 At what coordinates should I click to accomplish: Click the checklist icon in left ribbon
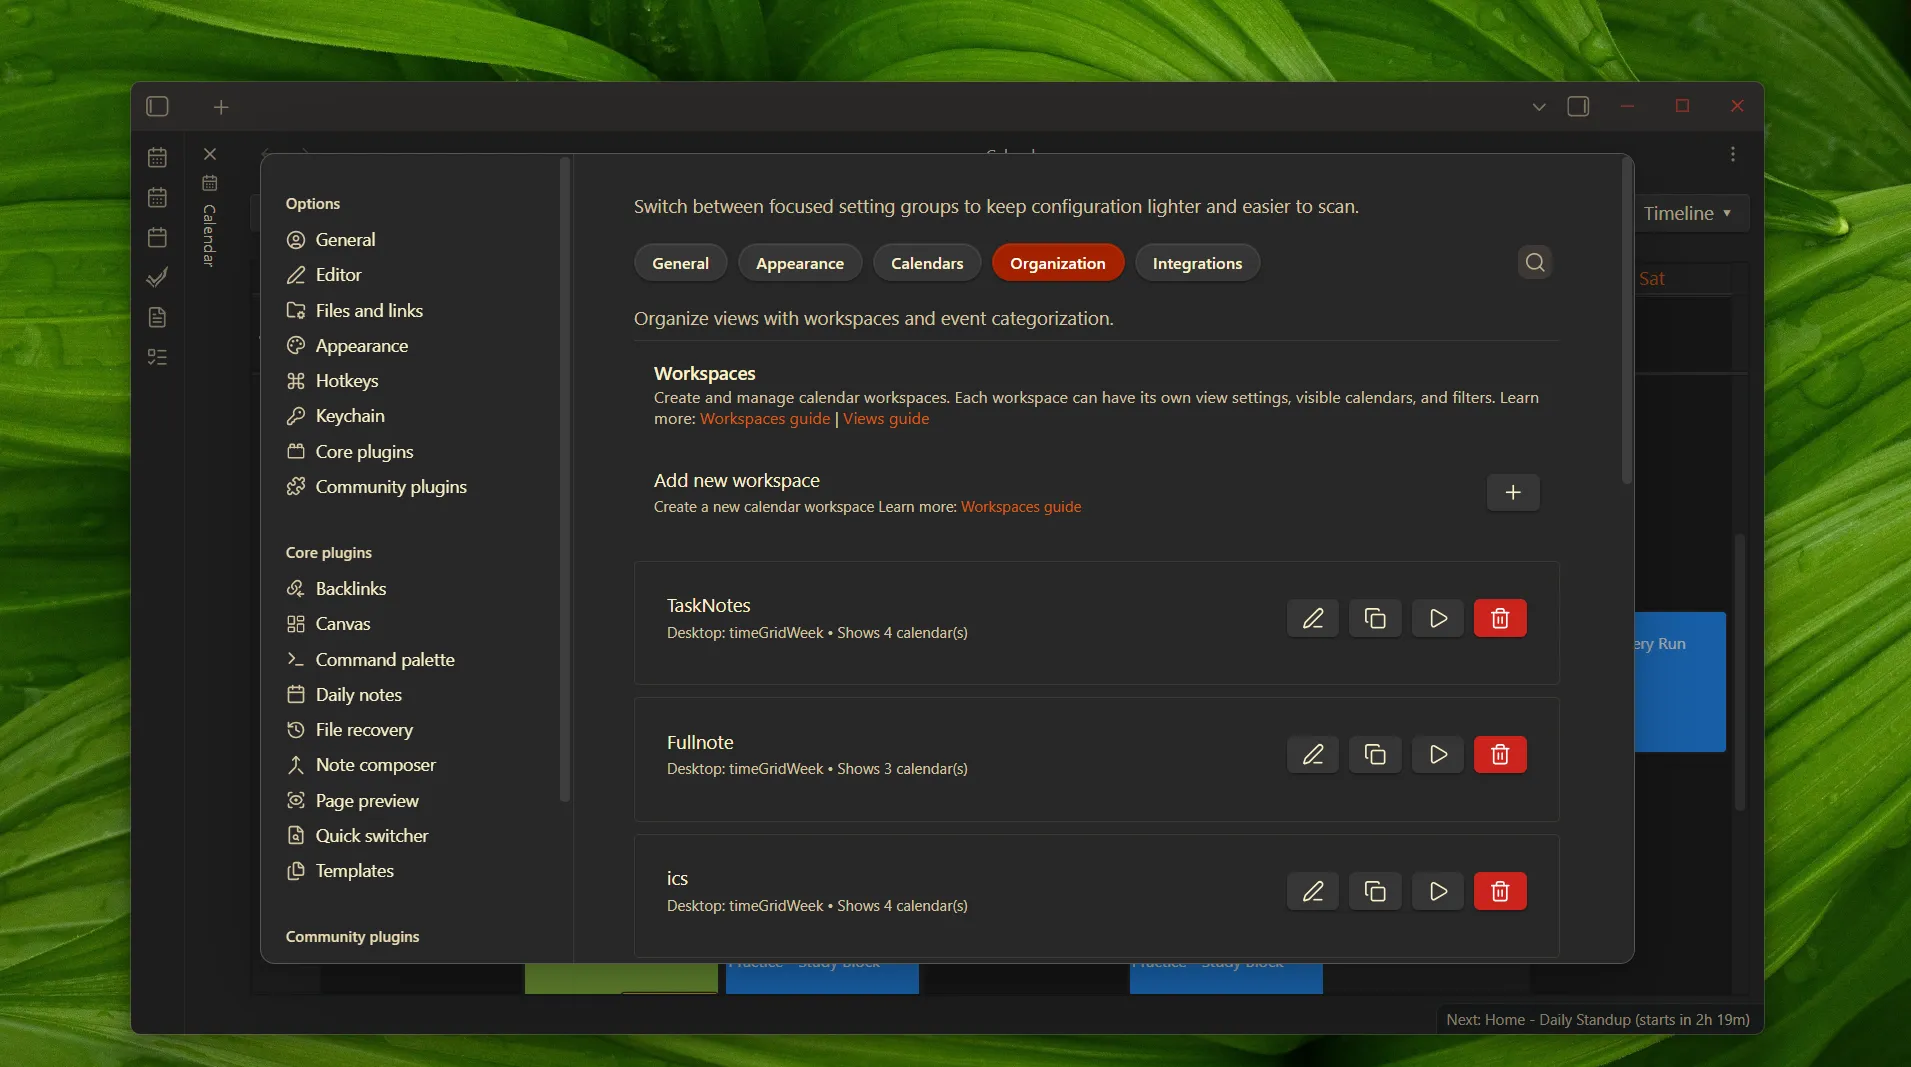click(x=157, y=357)
